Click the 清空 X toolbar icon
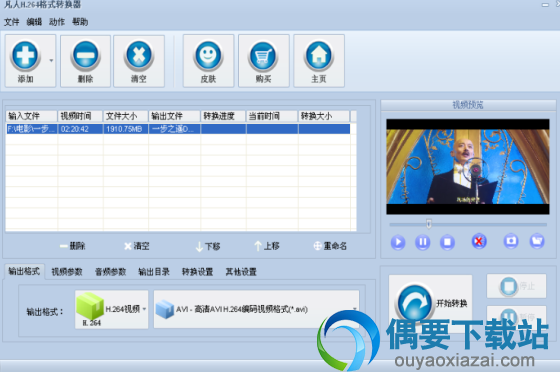Viewport: 560px width, 372px height. point(139,55)
